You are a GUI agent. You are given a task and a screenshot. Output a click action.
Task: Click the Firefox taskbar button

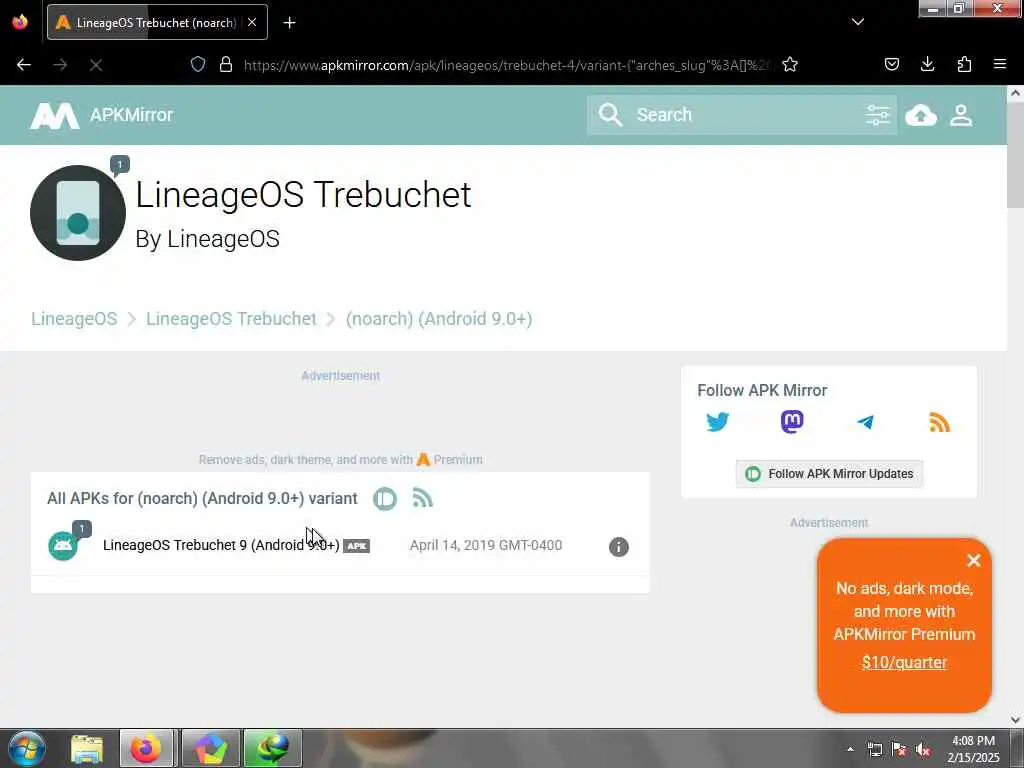[146, 748]
